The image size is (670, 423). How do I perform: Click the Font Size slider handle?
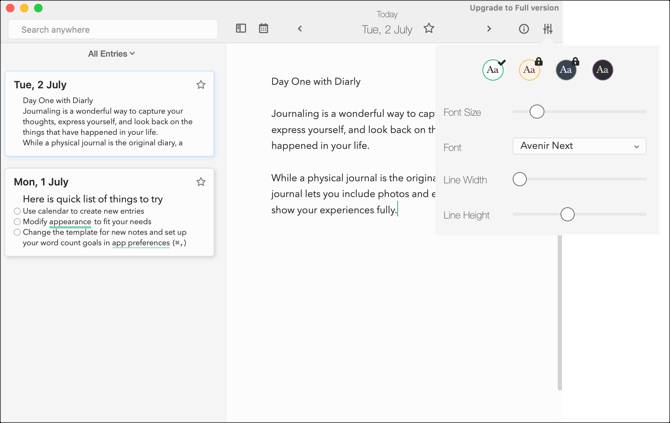coord(537,112)
